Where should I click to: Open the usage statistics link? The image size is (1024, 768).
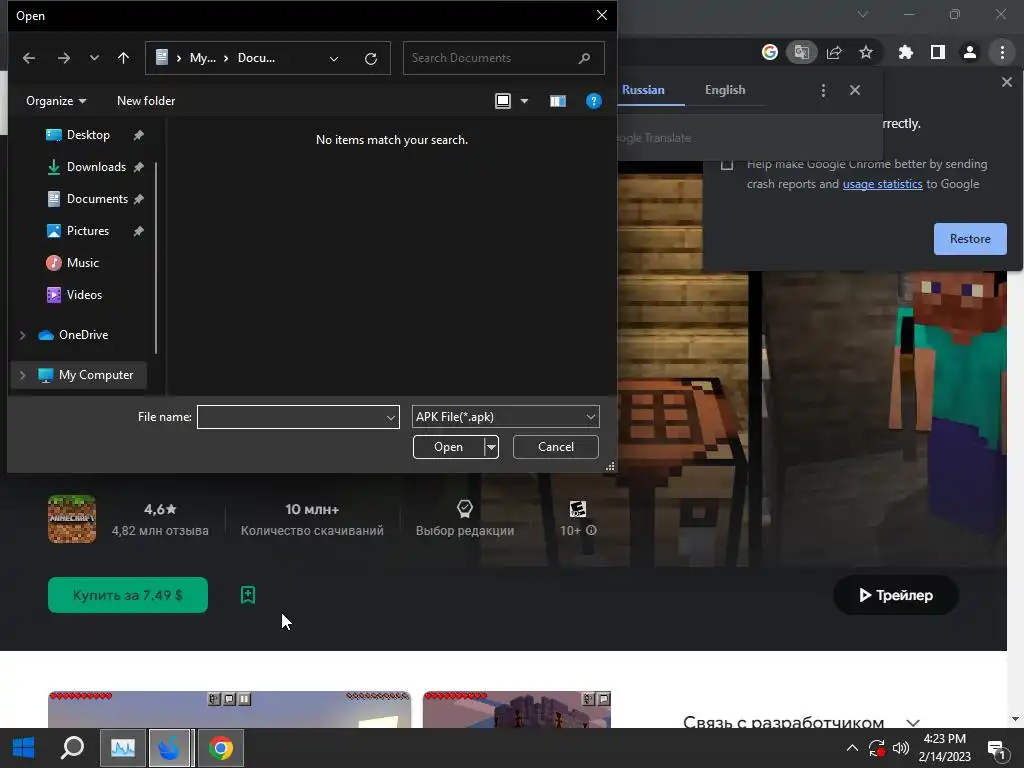pyautogui.click(x=882, y=184)
